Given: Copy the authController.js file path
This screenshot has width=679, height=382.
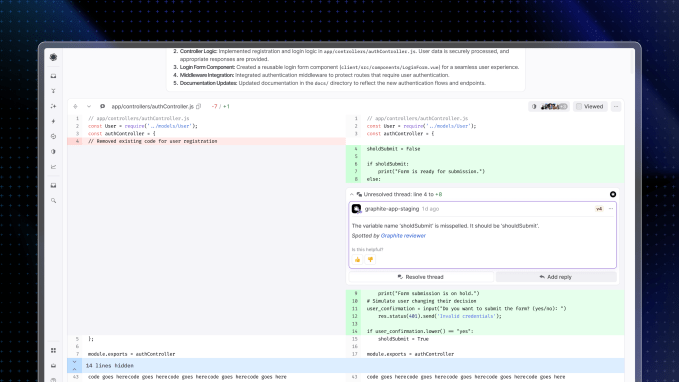Looking at the screenshot, I should (x=198, y=107).
